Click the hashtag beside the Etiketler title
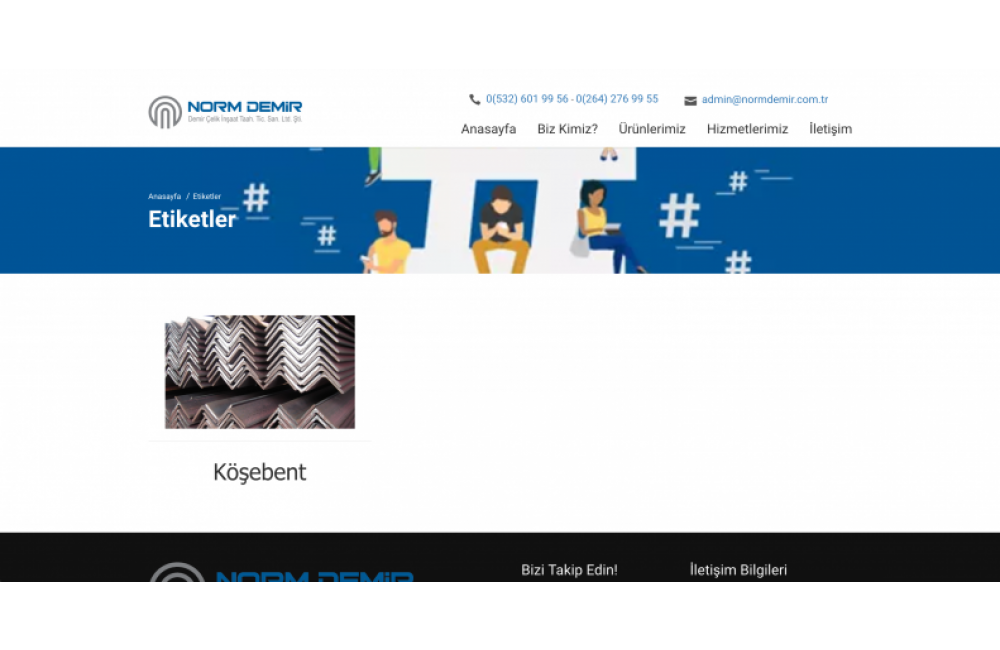Screen dimensions: 1000x650 pos(256,199)
